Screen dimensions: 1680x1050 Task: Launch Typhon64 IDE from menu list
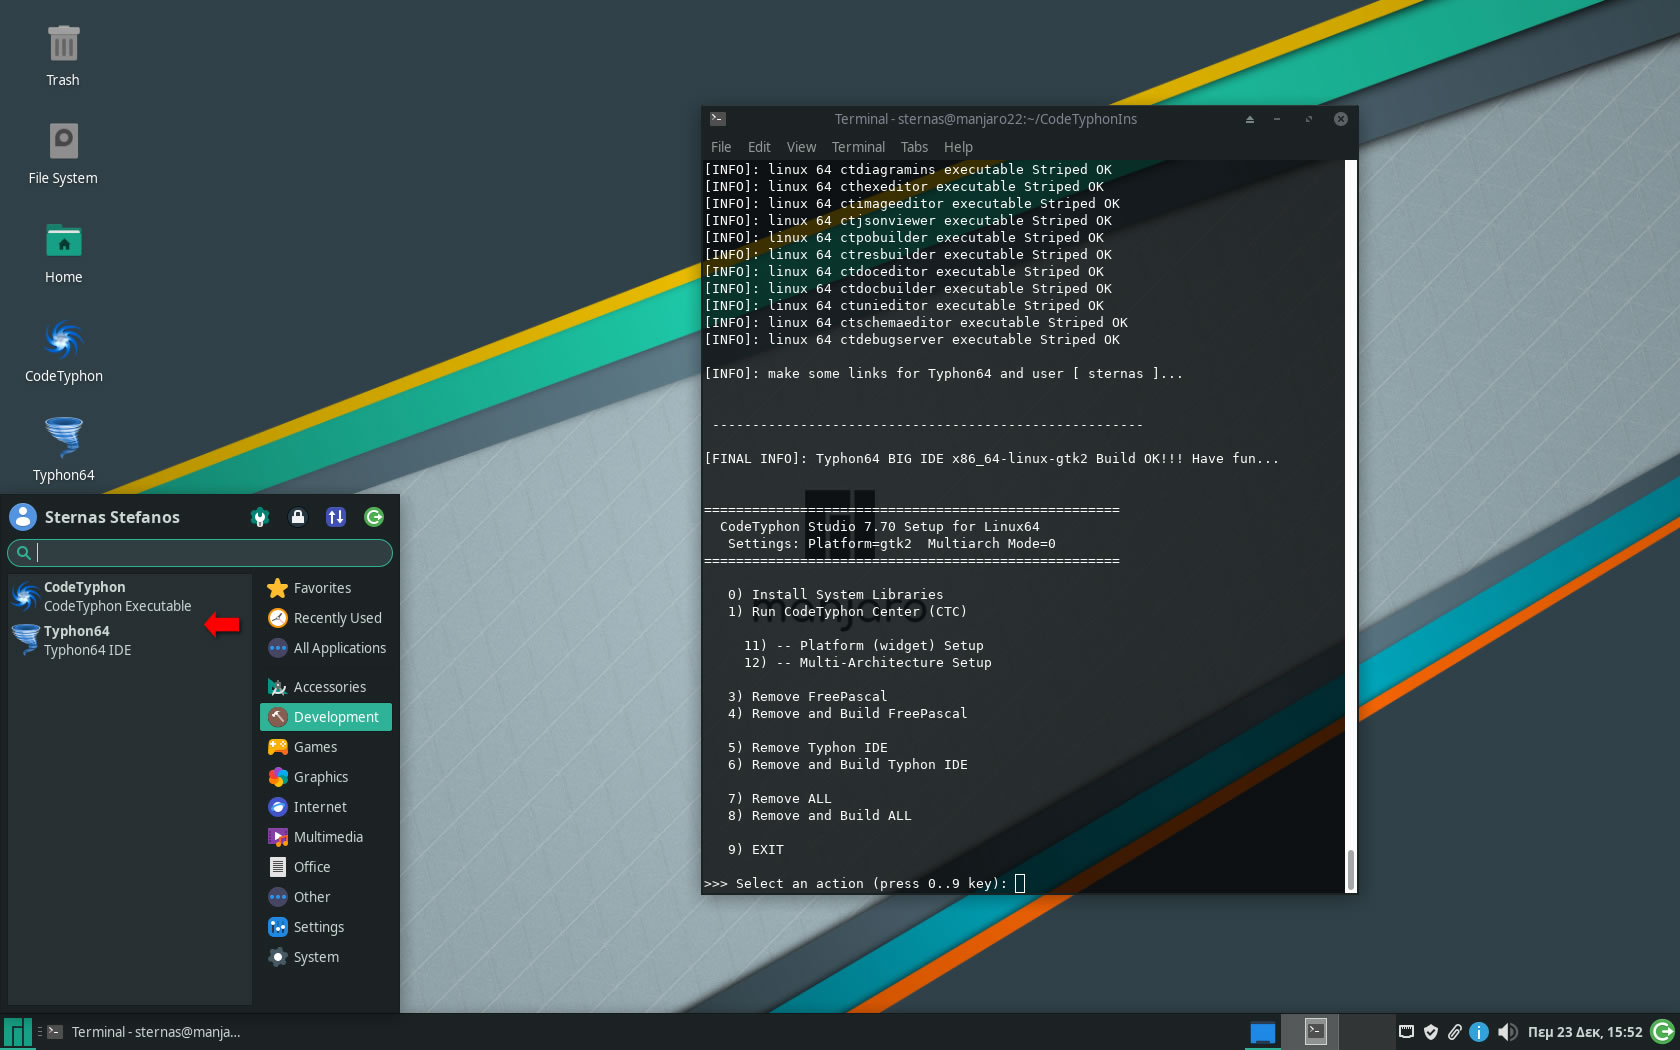tap(128, 640)
